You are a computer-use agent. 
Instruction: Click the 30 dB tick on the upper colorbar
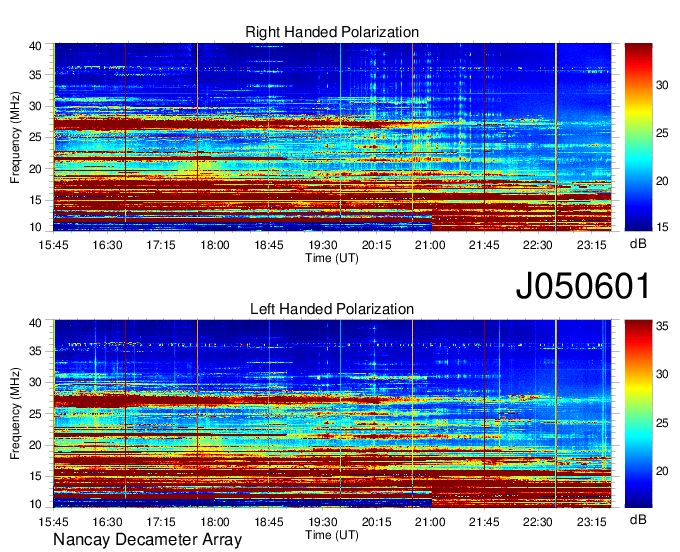click(662, 85)
